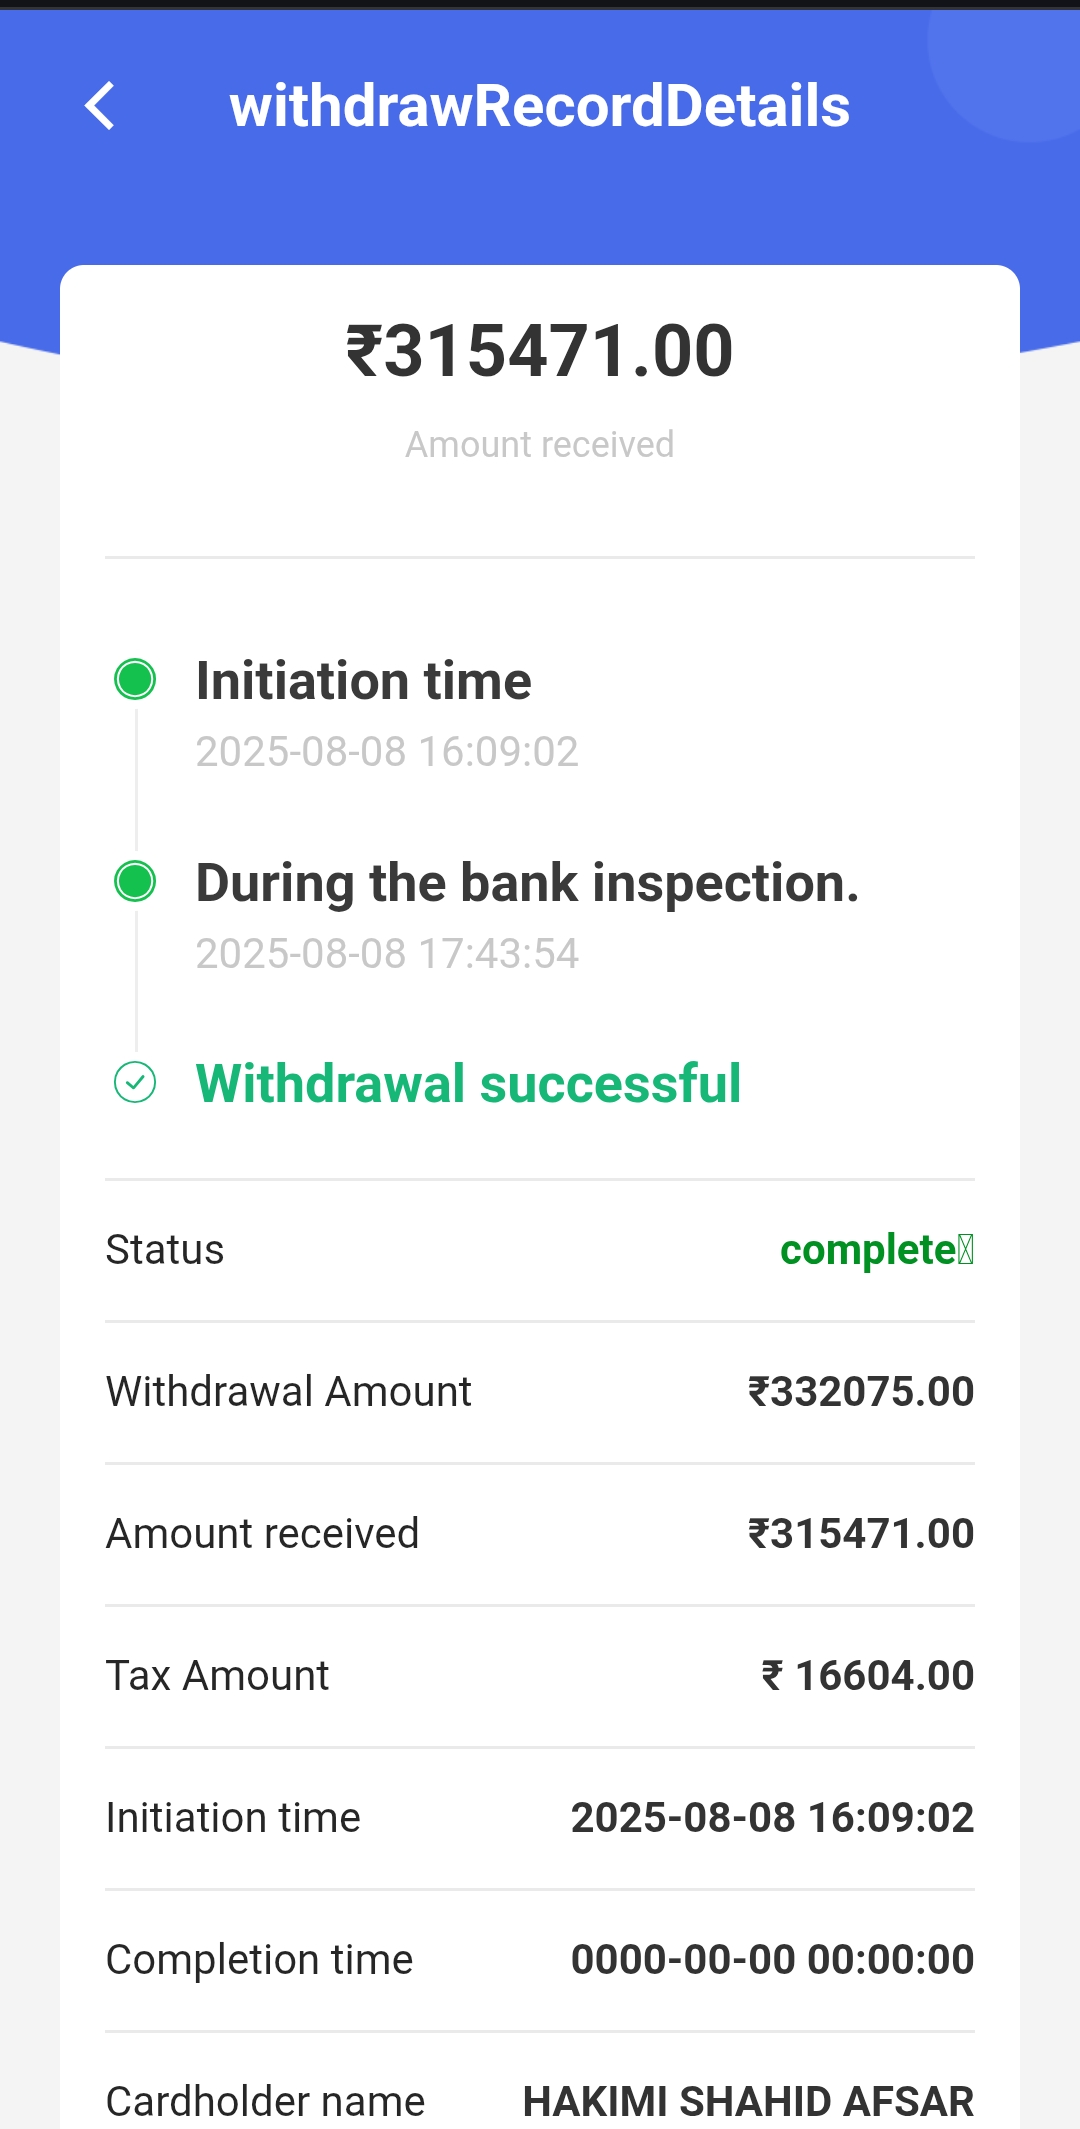Select the ₹332075.00 withdrawal value
Image resolution: width=1080 pixels, height=2129 pixels.
click(860, 1392)
